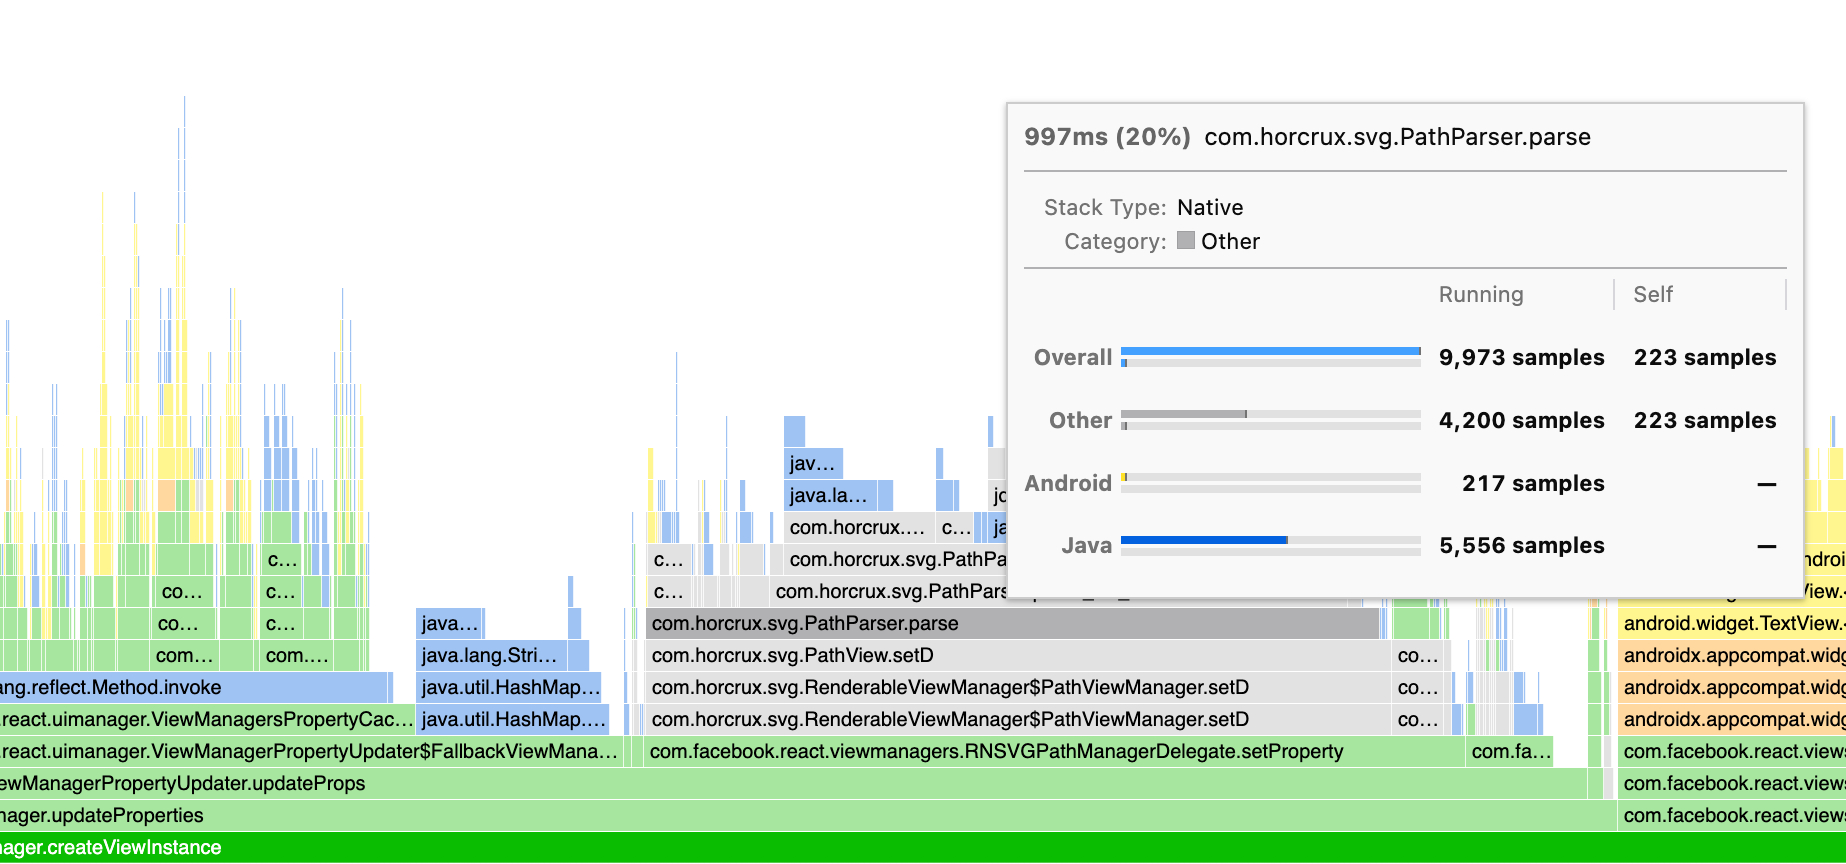1846x864 pixels.
Task: Click the Running column header
Action: click(1480, 295)
